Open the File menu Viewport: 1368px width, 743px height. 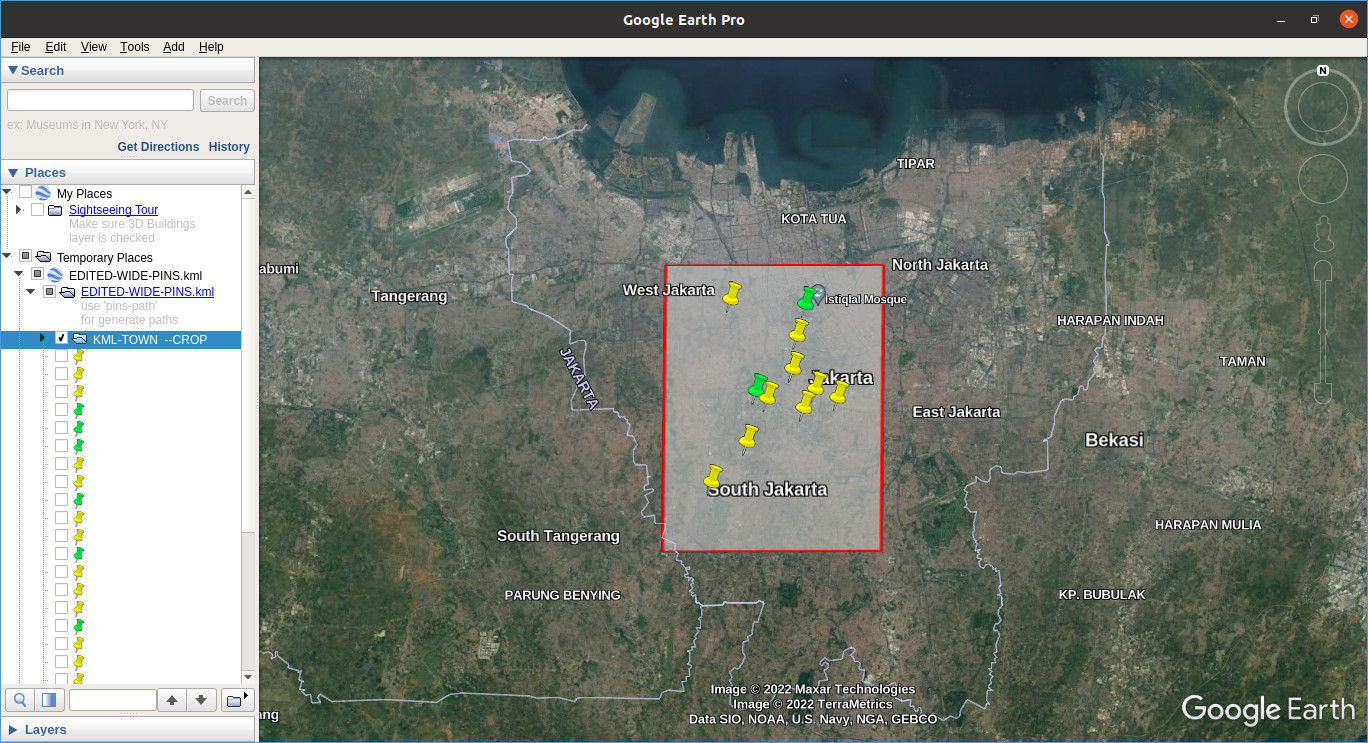20,47
